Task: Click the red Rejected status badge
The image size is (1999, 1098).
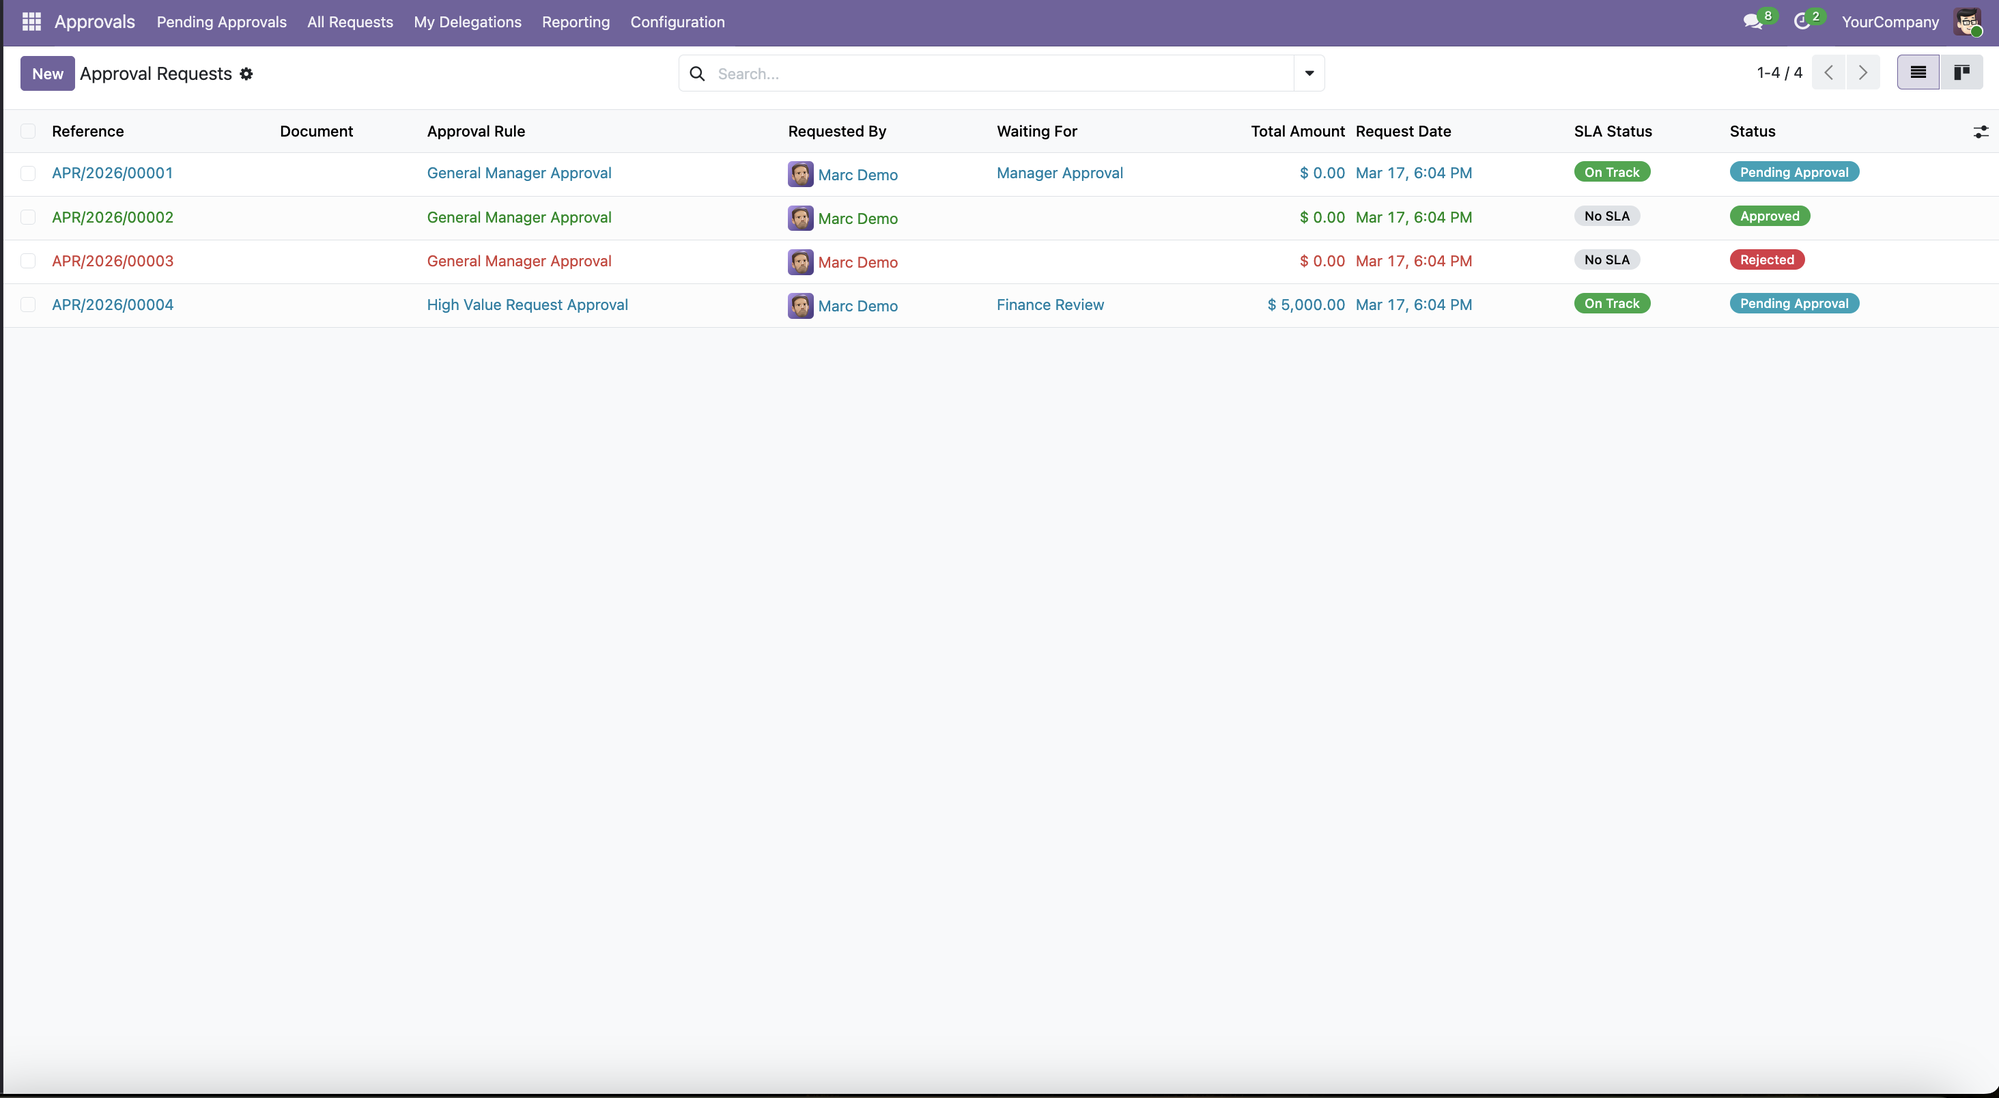Action: coord(1766,260)
